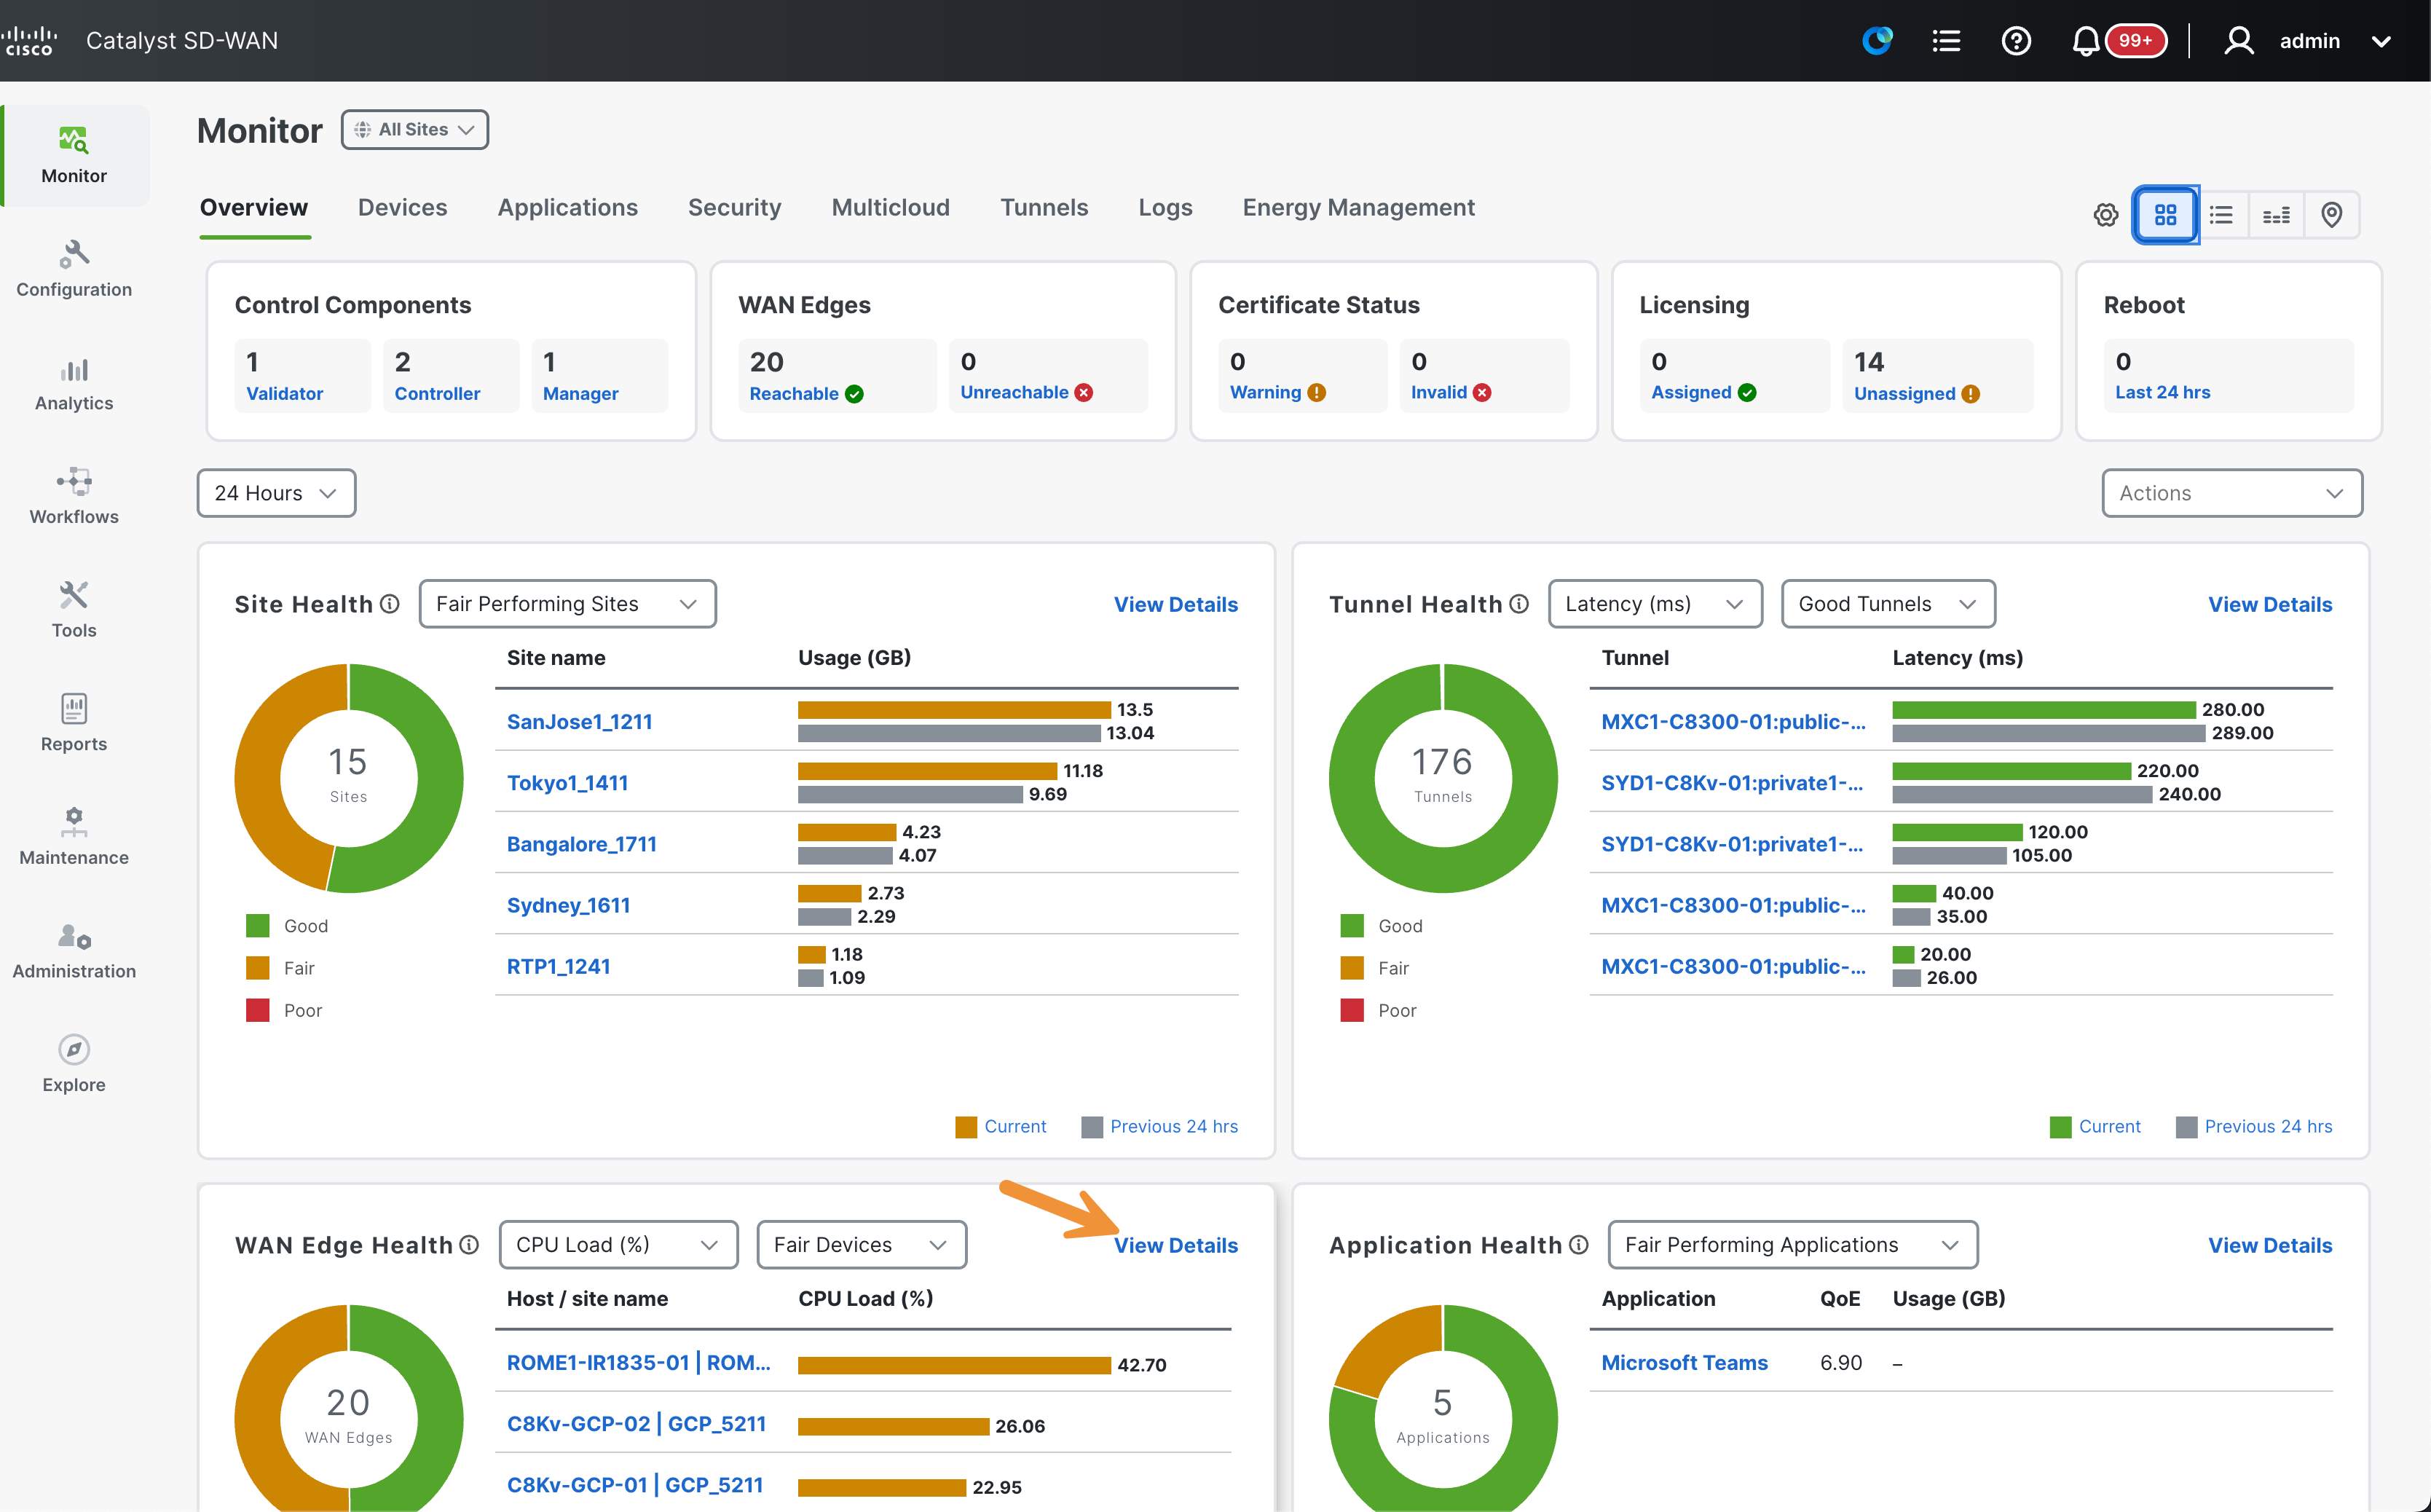Open Workflows from the sidebar

coord(74,496)
